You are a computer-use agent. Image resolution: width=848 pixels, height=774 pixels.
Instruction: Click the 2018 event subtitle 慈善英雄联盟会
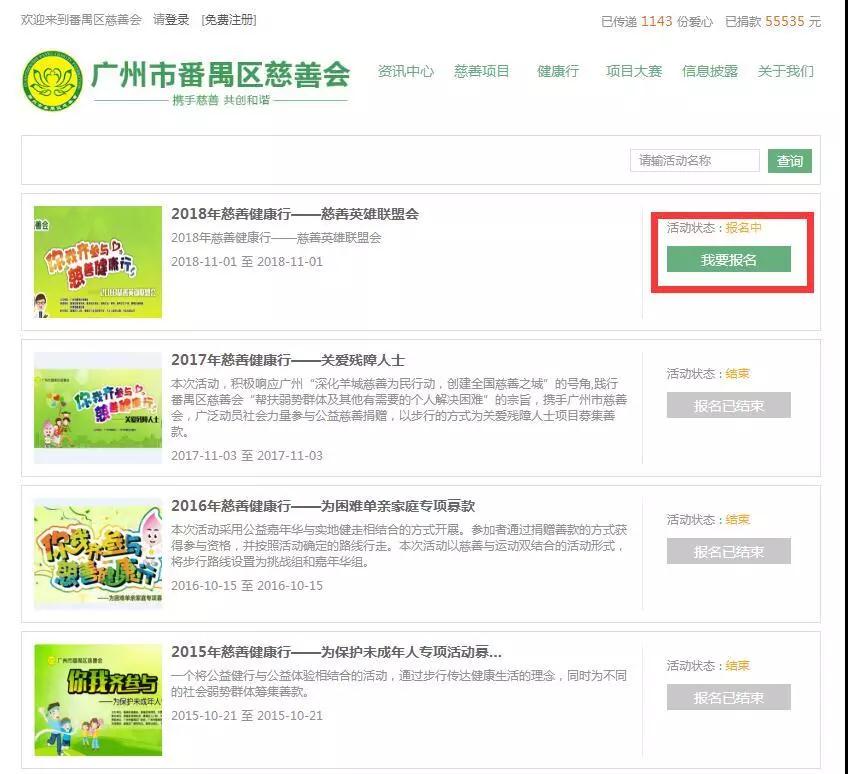tap(276, 237)
